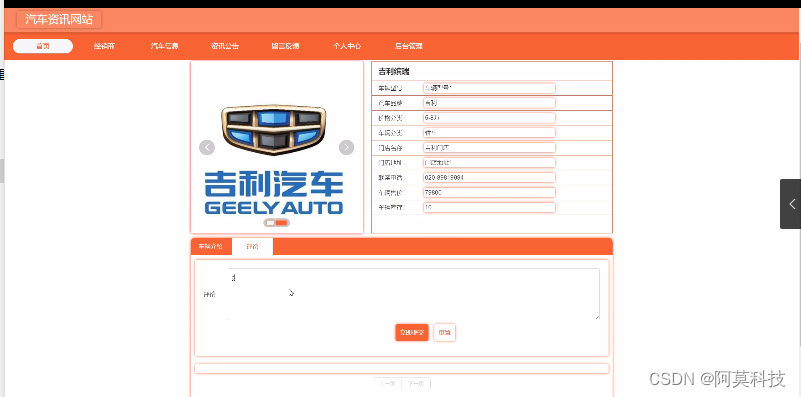Click the first field under 吉利缤瑞

click(x=489, y=88)
